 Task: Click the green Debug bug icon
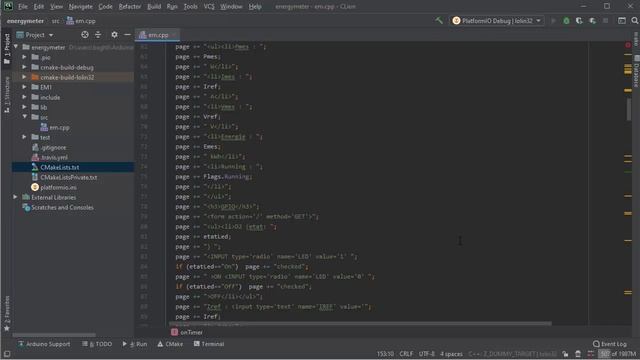click(566, 20)
